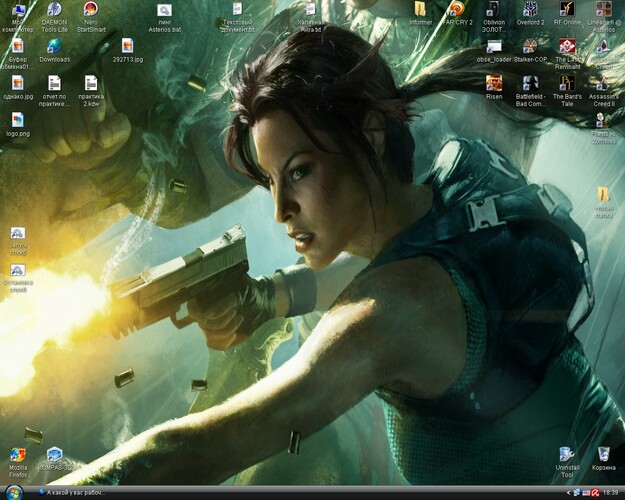Image resolution: width=625 pixels, height=500 pixels.
Task: Launch Overlord 2 shortcut
Action: coord(530,10)
